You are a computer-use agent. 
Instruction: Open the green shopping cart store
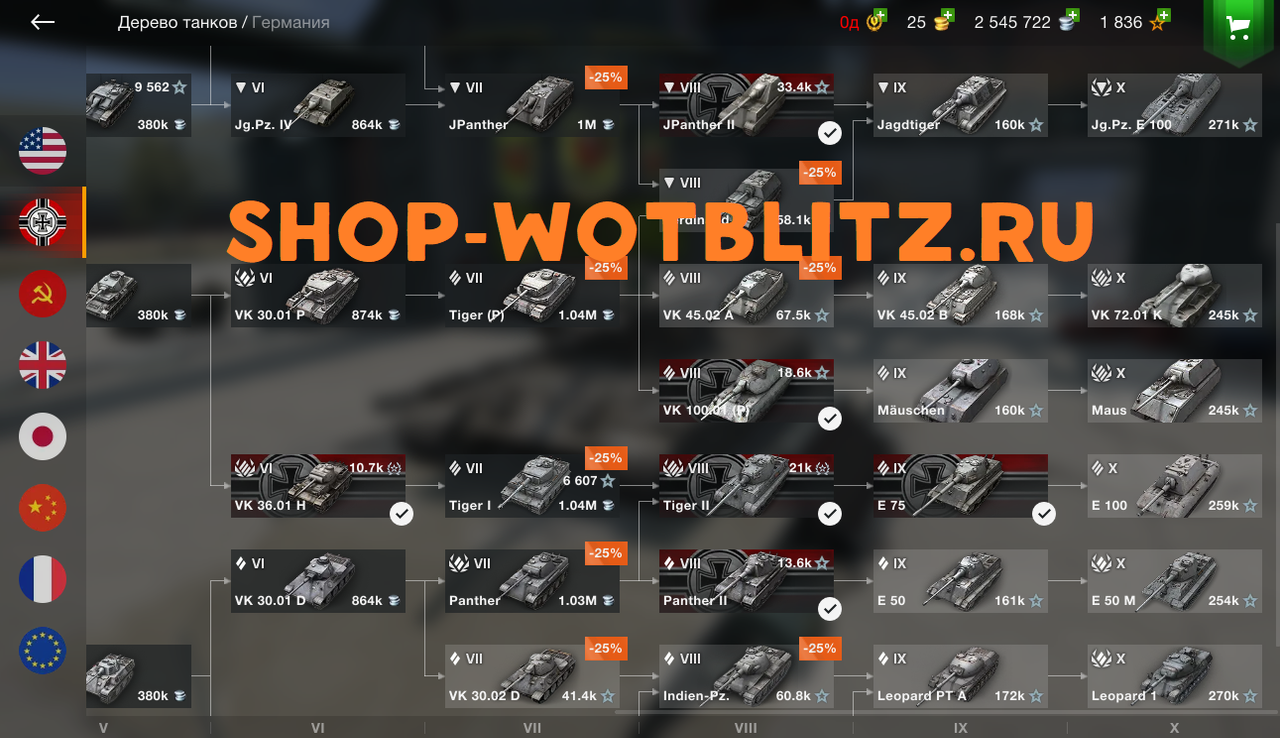[x=1239, y=29]
